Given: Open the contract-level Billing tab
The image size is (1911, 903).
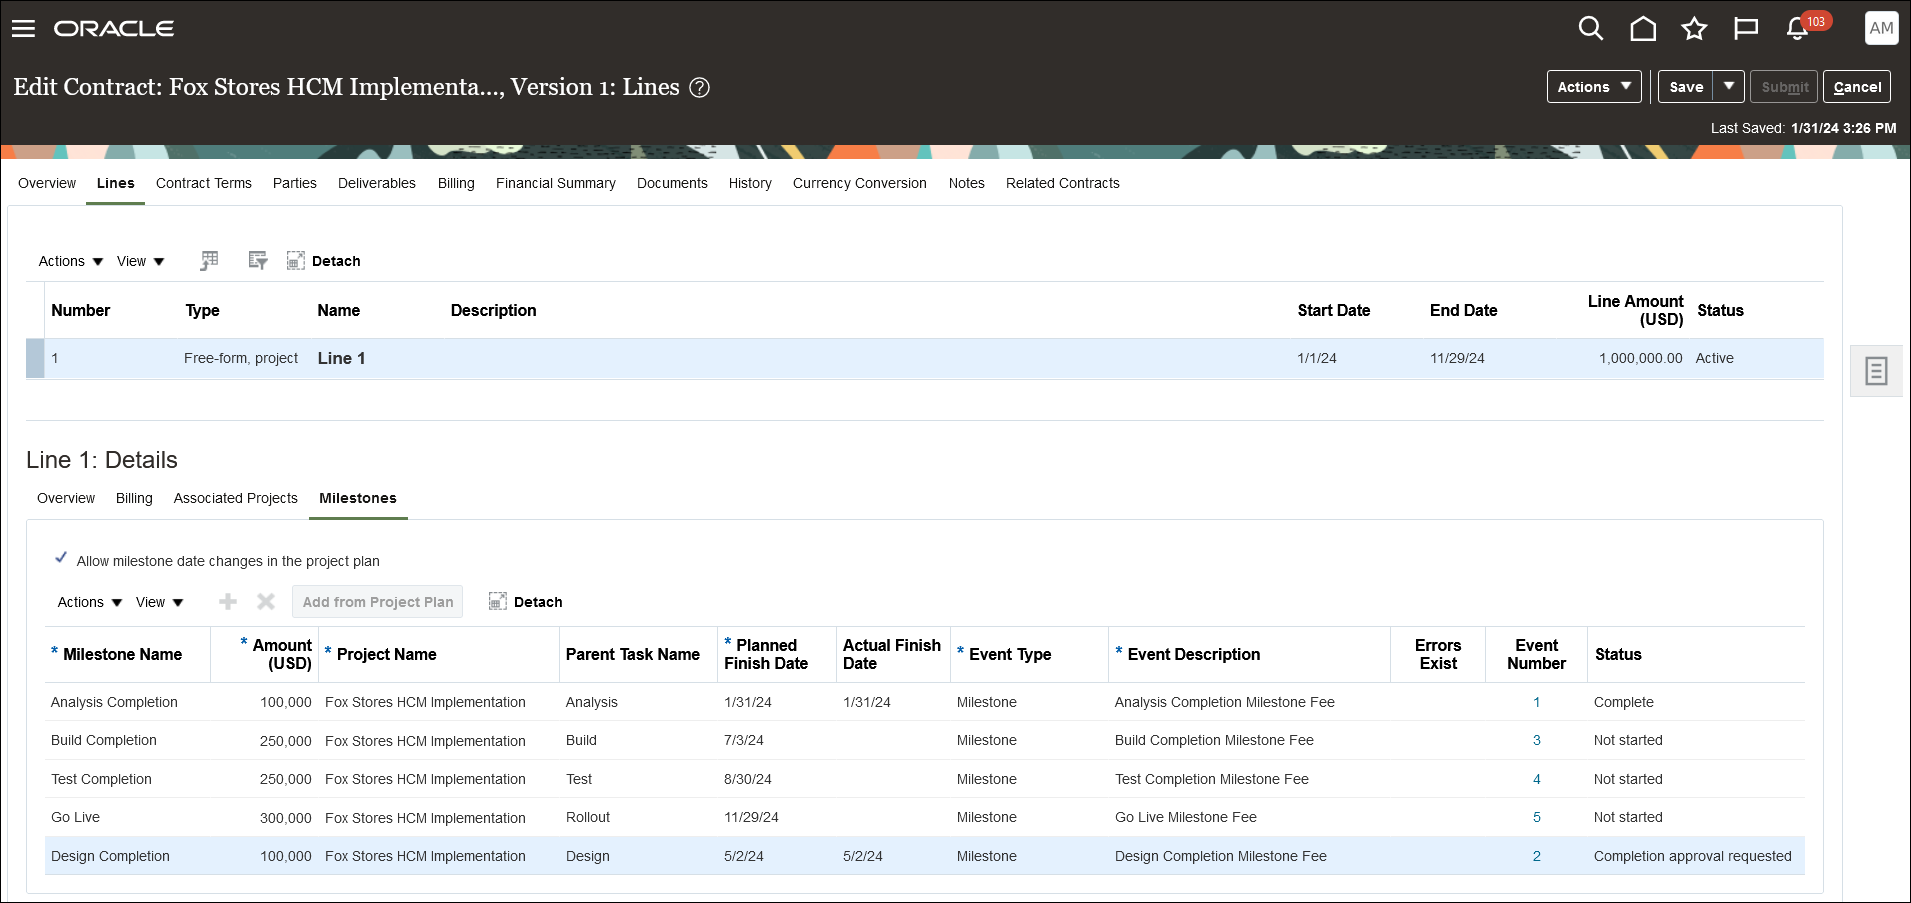Looking at the screenshot, I should point(456,183).
